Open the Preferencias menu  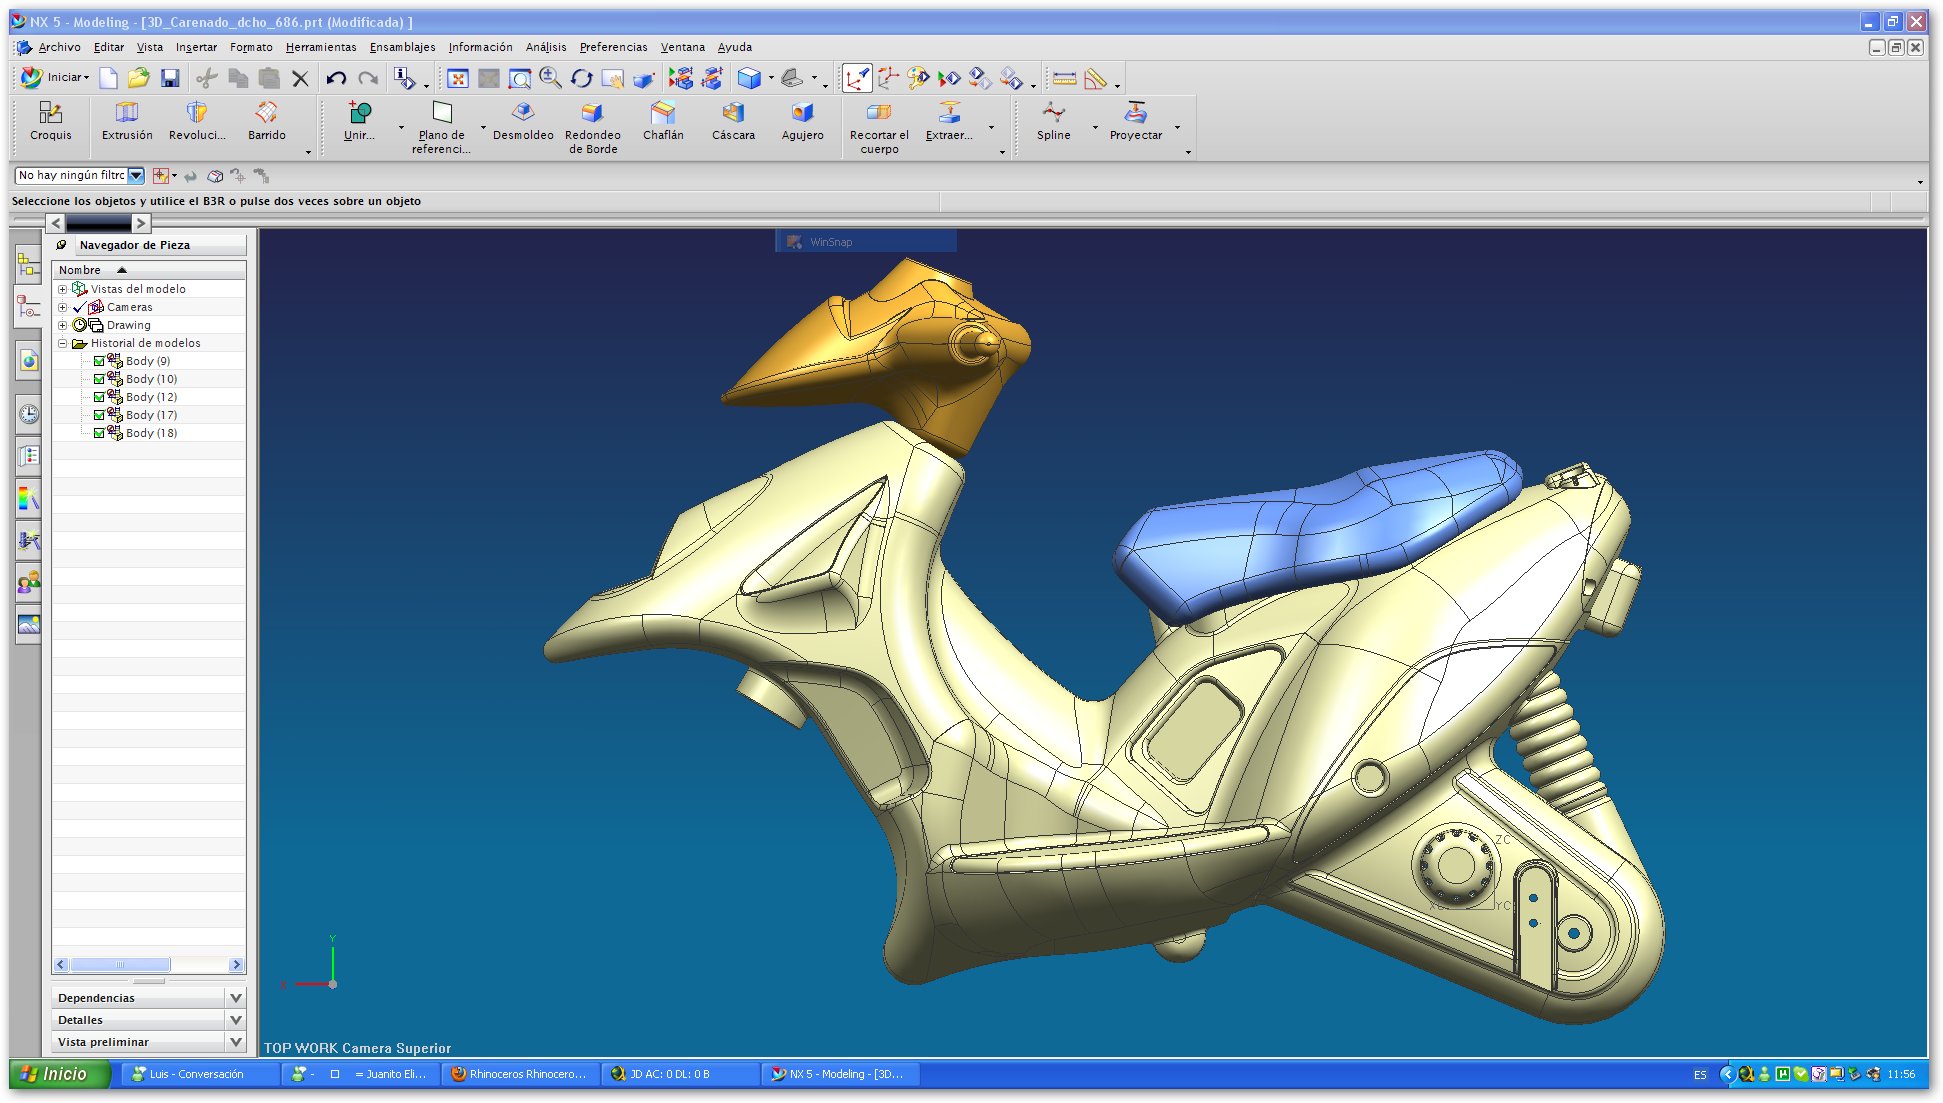click(x=612, y=47)
